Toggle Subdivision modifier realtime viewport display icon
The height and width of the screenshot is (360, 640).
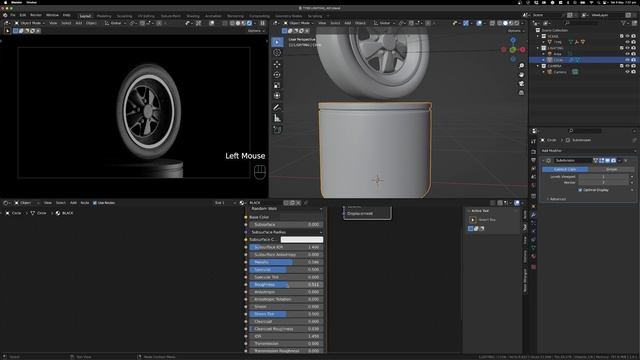pos(607,160)
